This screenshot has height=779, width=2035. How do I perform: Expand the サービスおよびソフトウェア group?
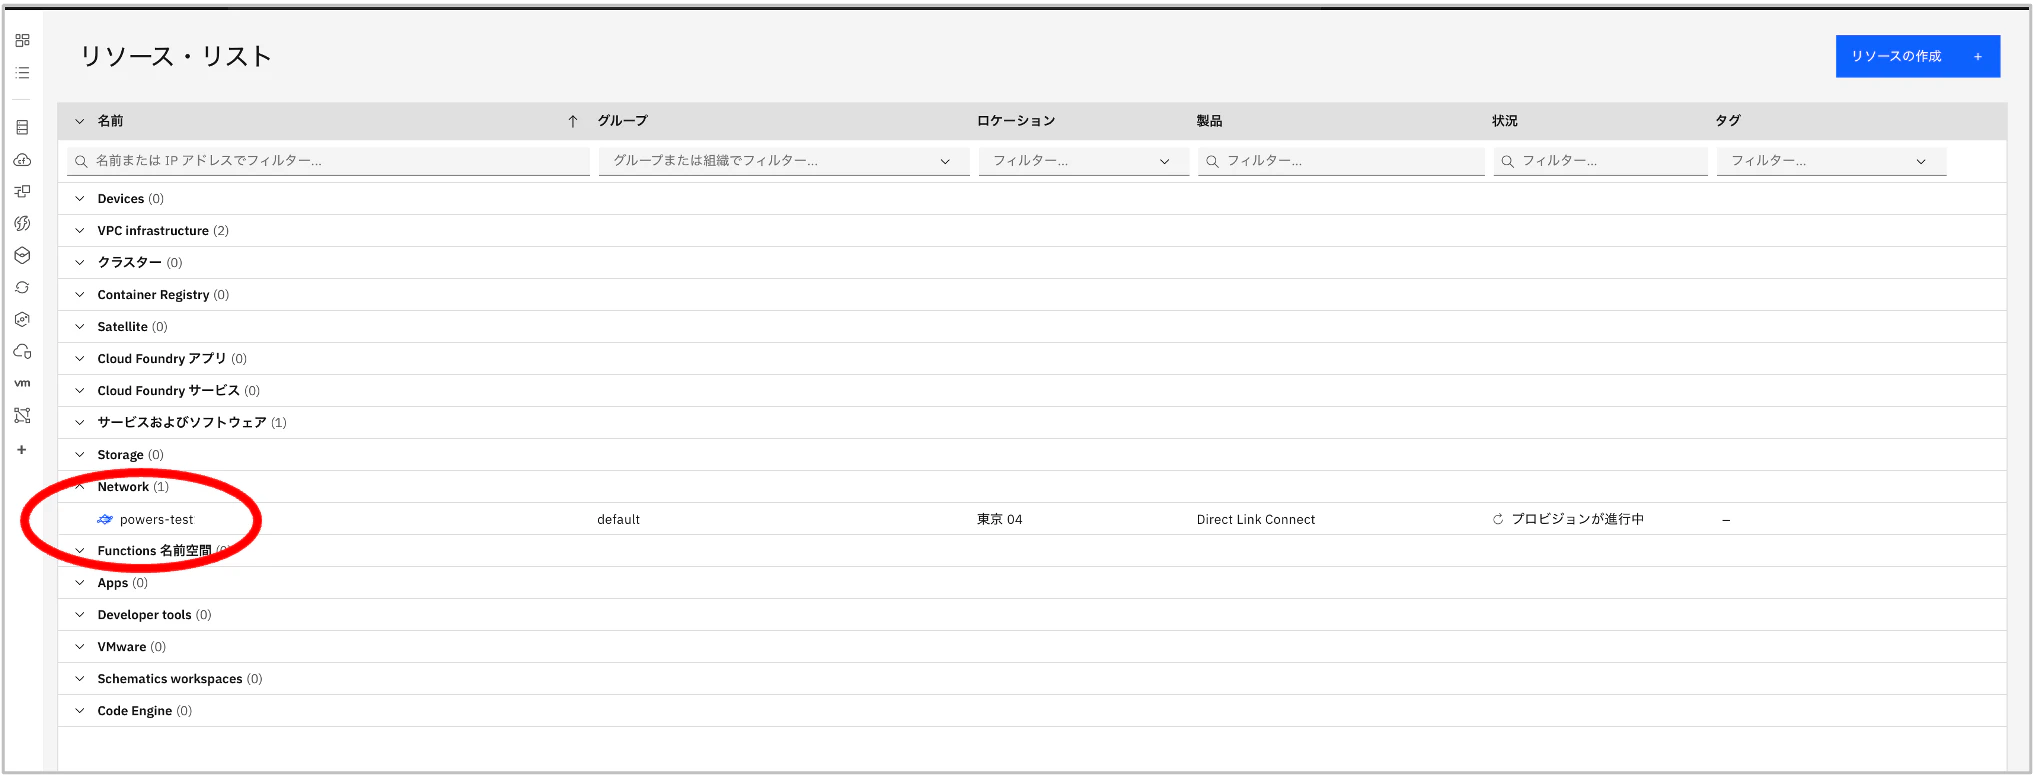coord(80,423)
